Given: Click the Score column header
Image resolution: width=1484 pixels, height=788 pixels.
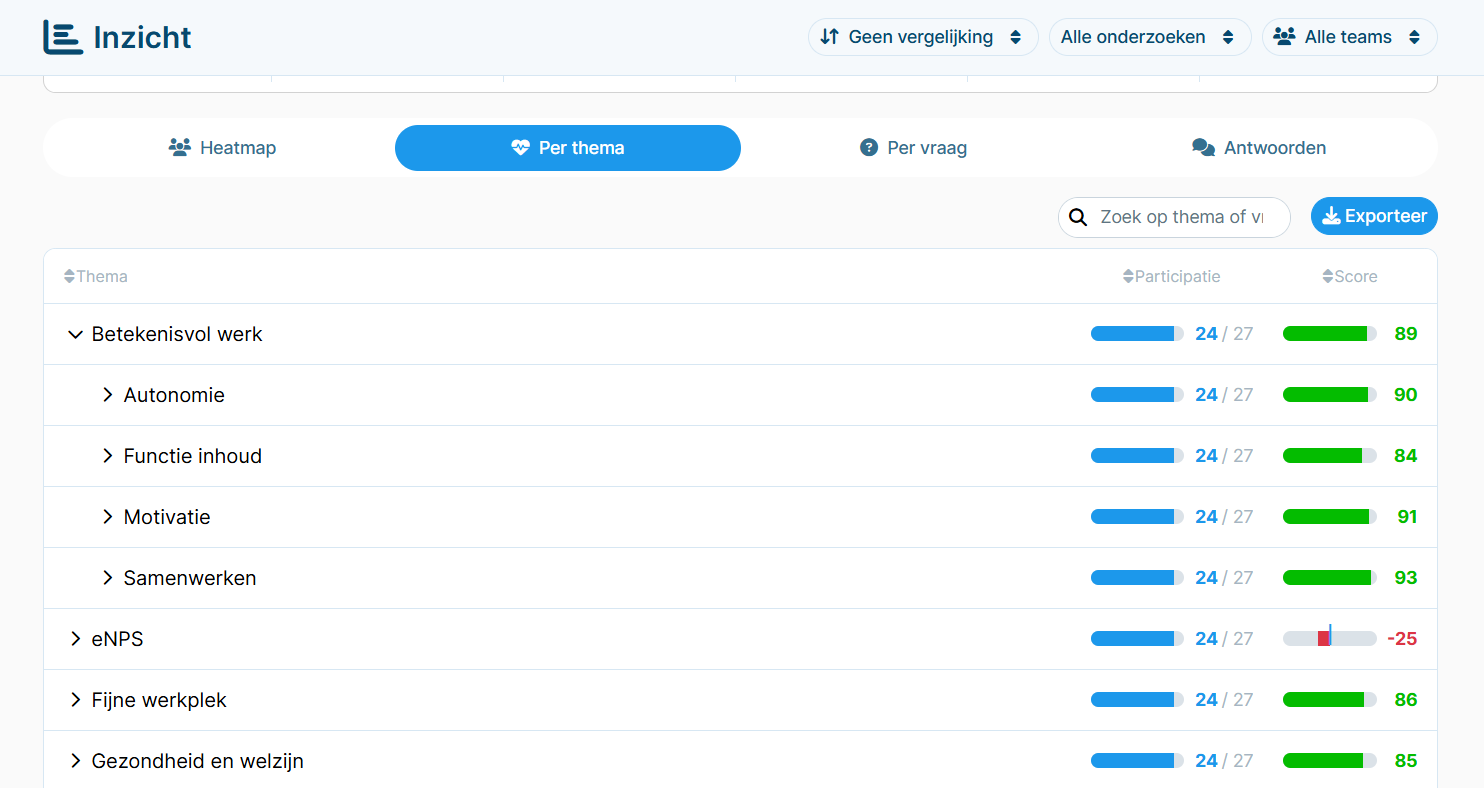Looking at the screenshot, I should [1350, 277].
